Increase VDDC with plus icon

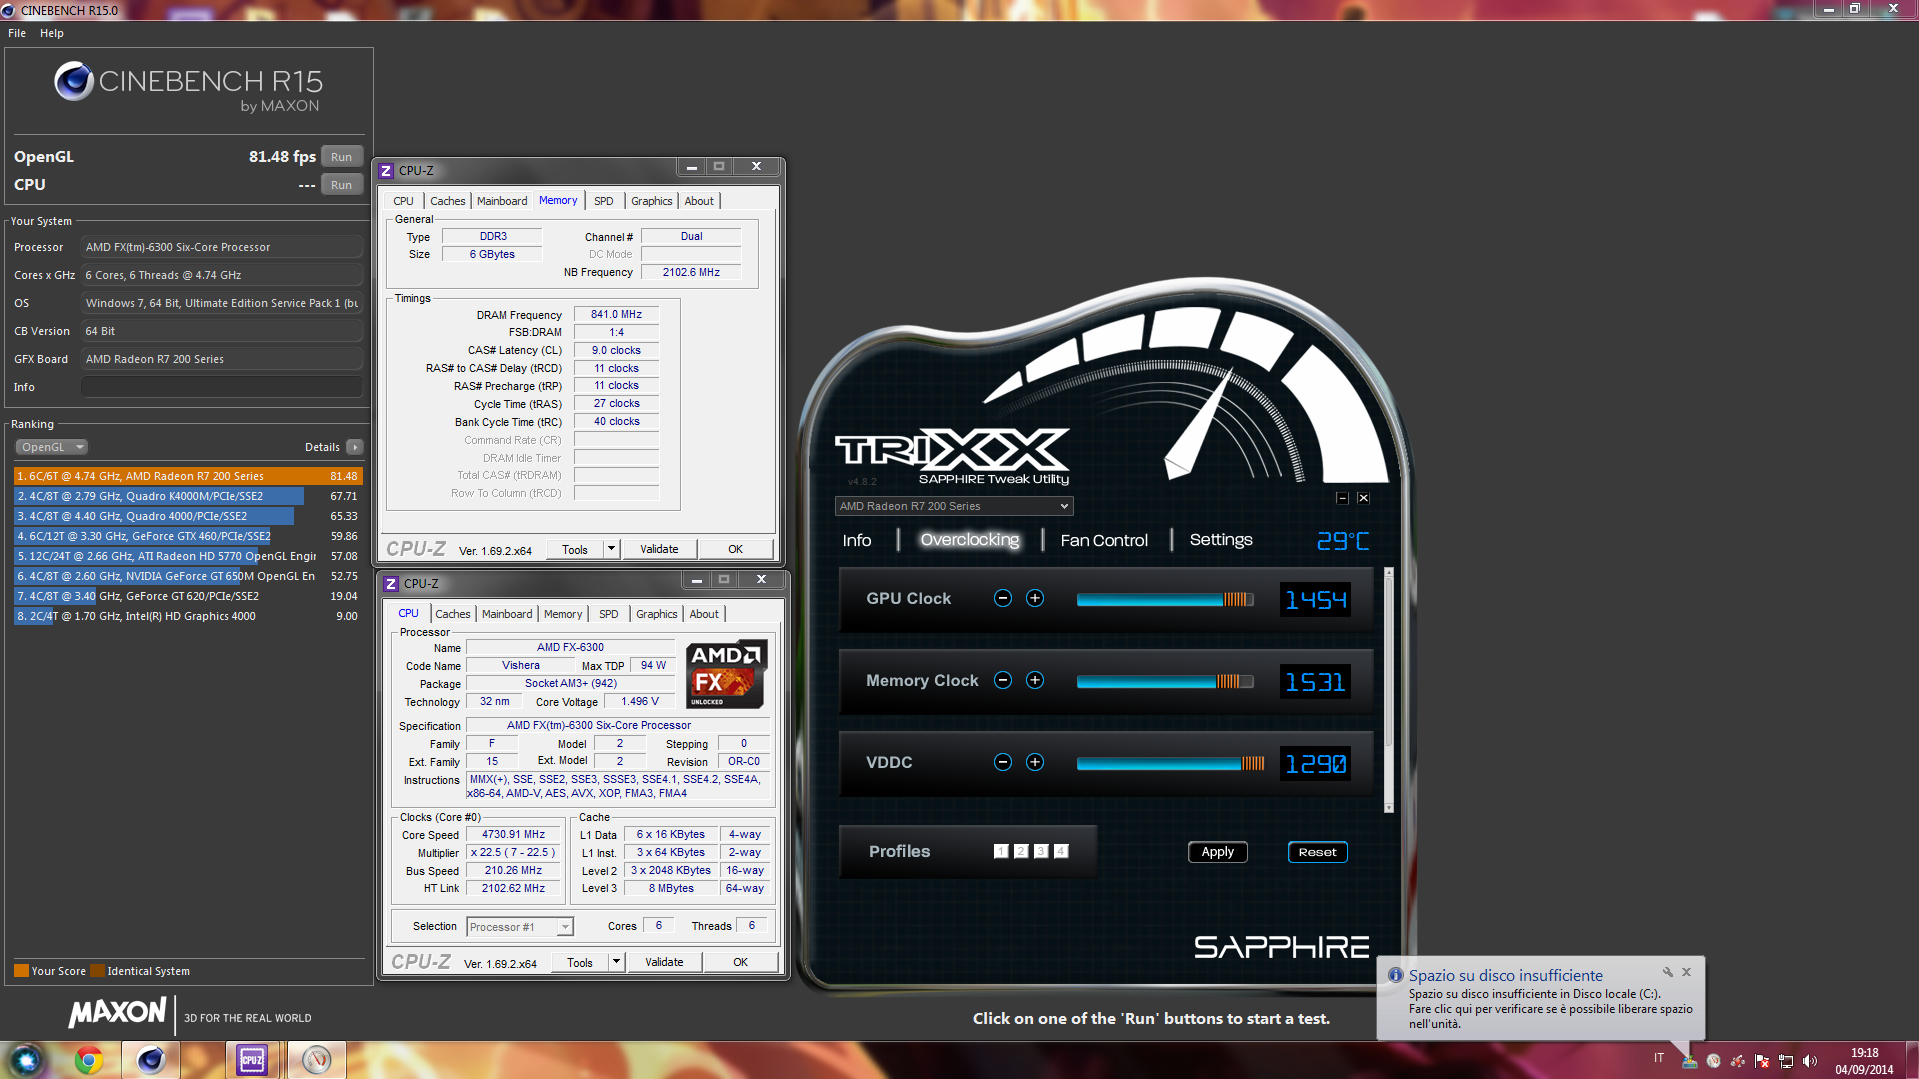pyautogui.click(x=1035, y=762)
